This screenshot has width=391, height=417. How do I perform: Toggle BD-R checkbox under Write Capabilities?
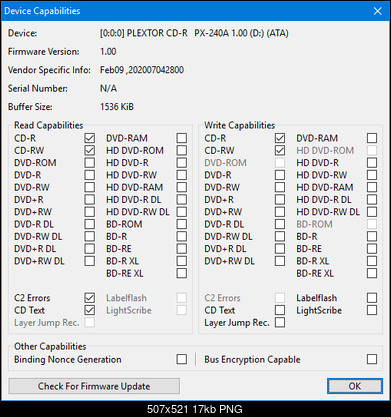pos(372,236)
